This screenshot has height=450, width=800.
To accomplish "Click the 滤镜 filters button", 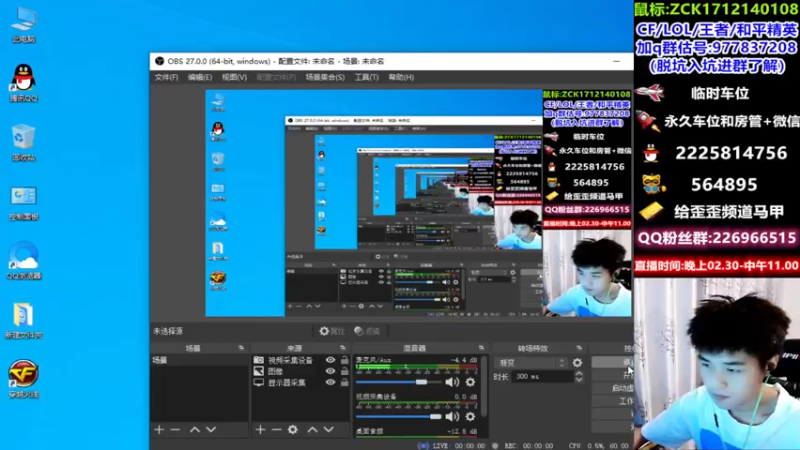I will click(367, 331).
